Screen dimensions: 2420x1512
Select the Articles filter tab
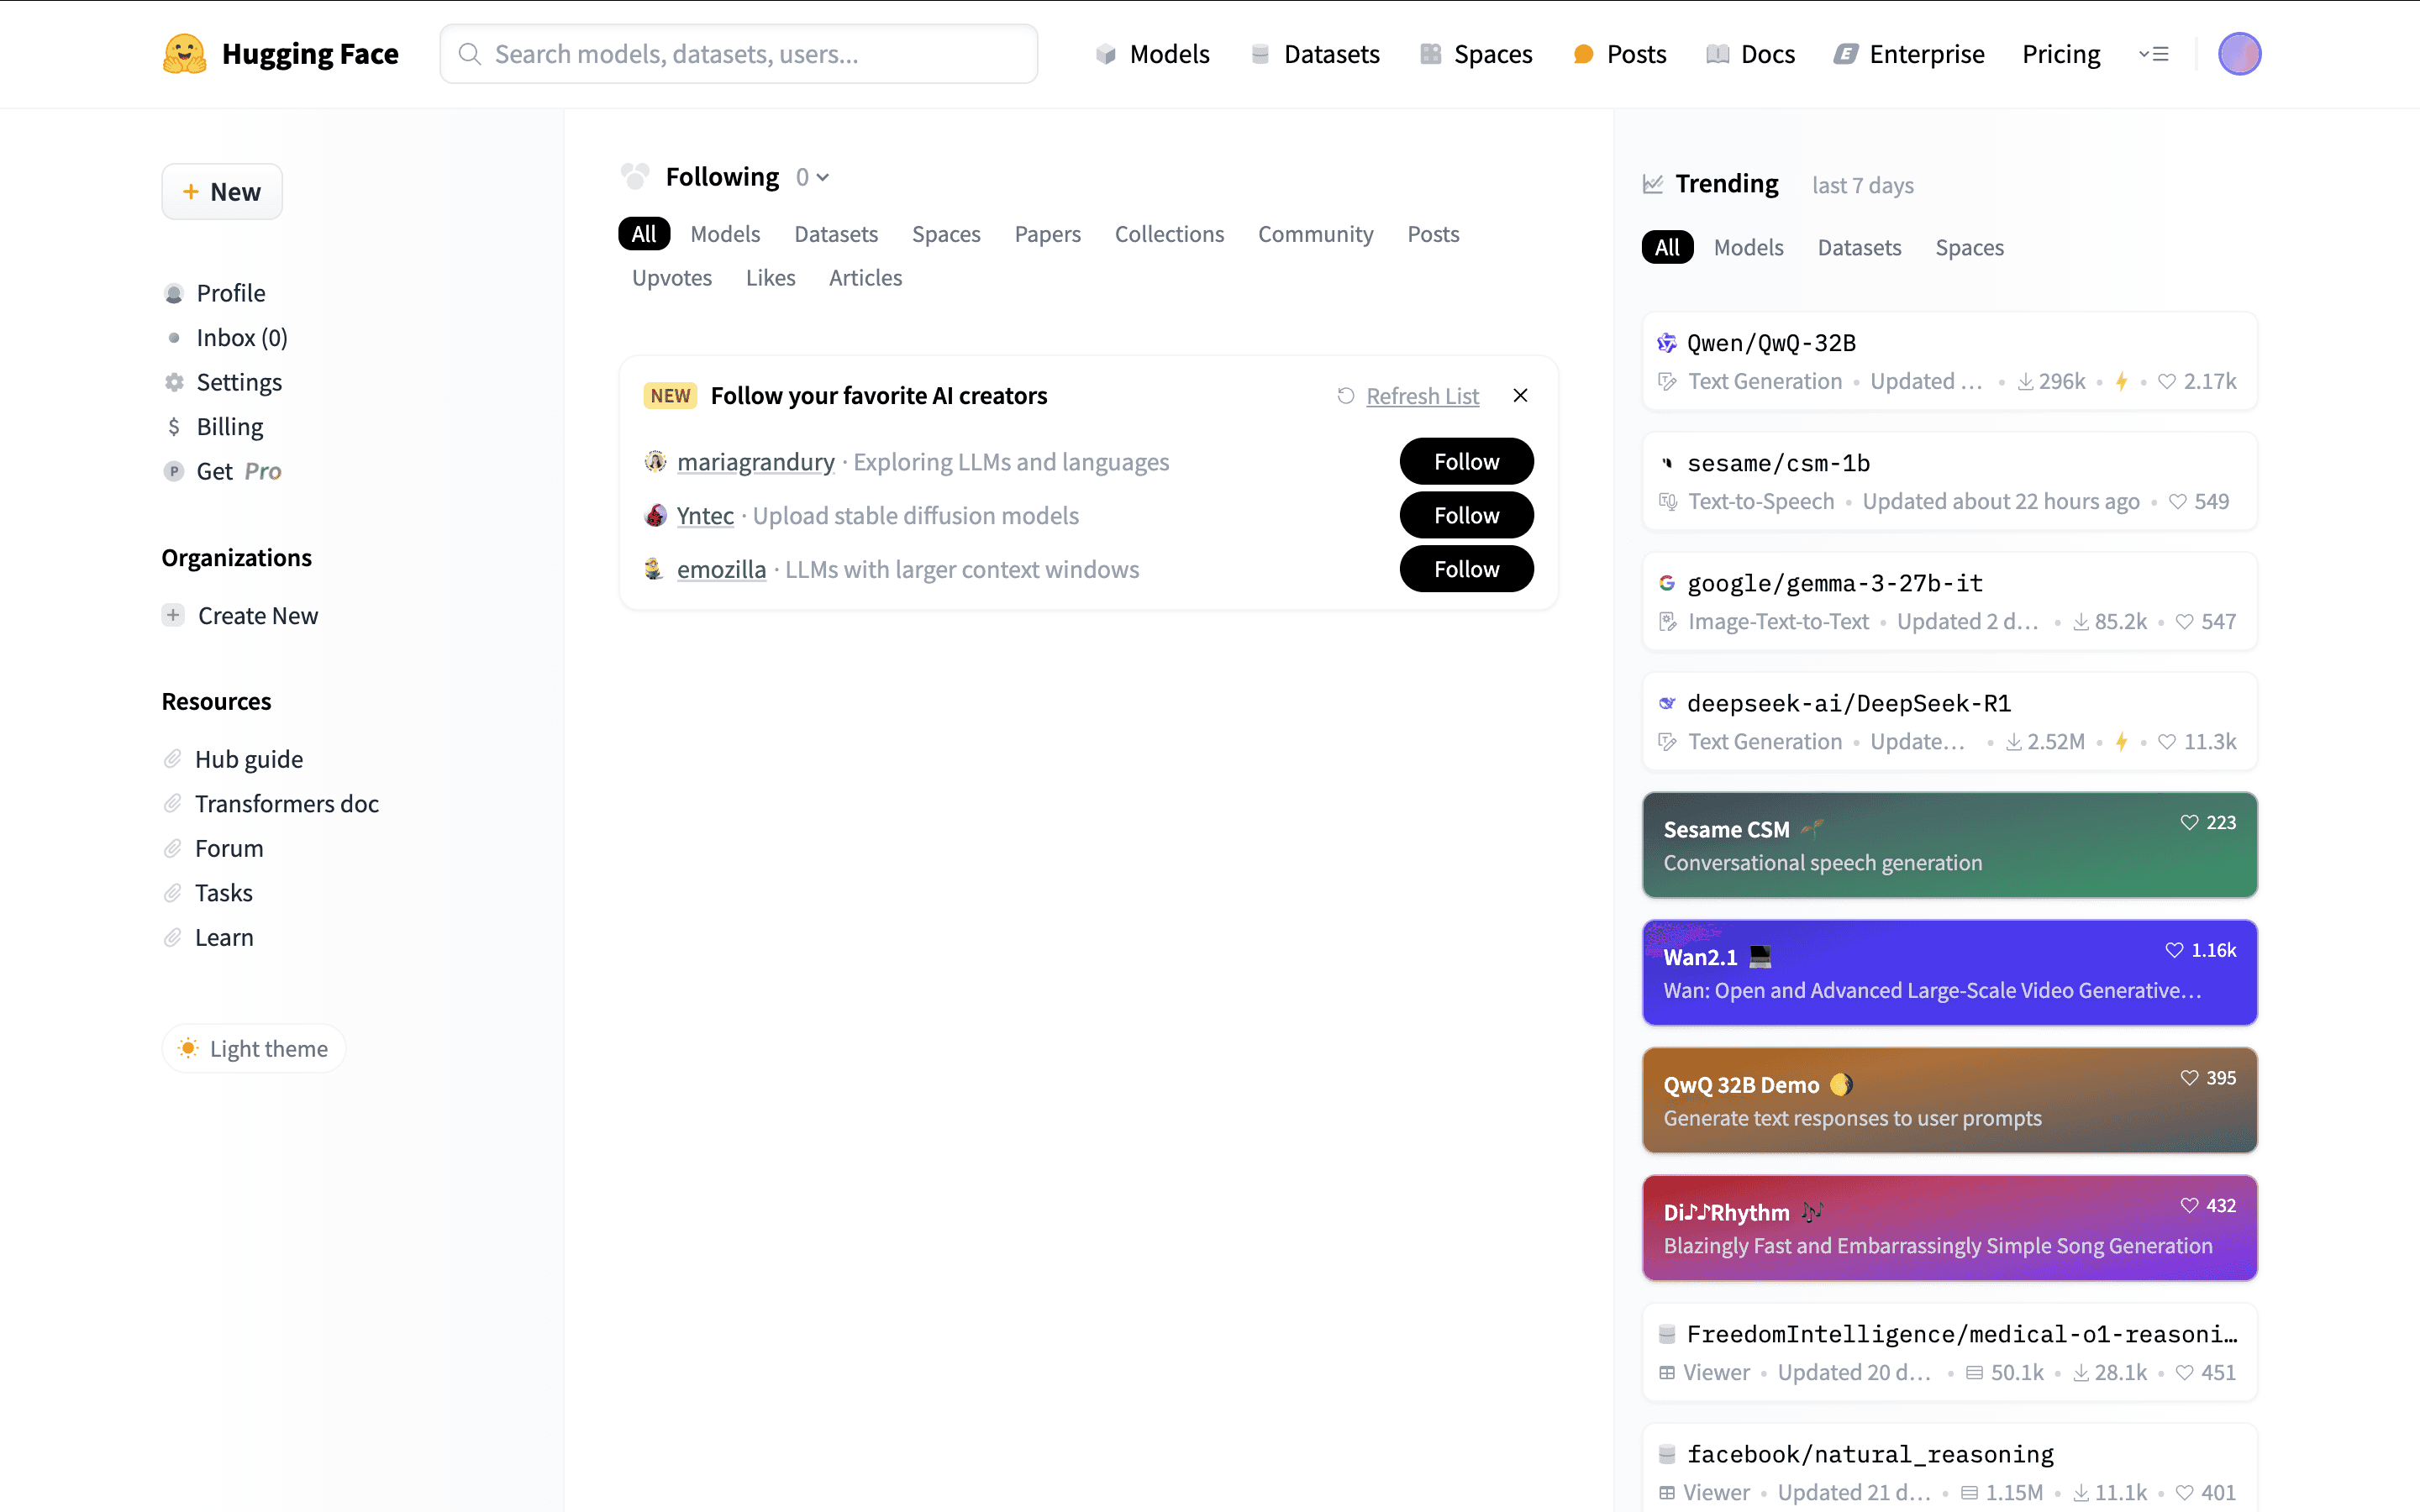coord(865,278)
